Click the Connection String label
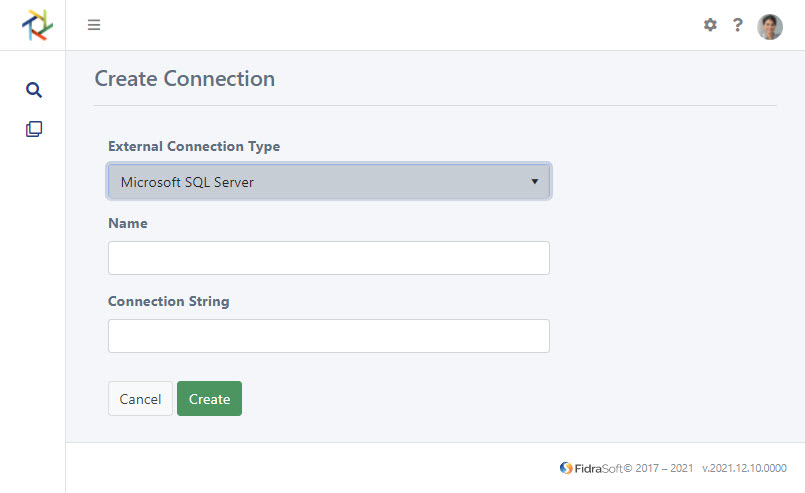 (168, 301)
